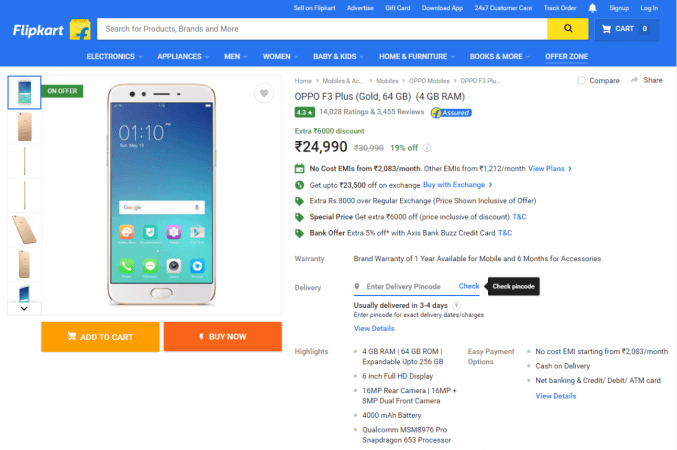Add phone to wishlist with heart icon

263,94
